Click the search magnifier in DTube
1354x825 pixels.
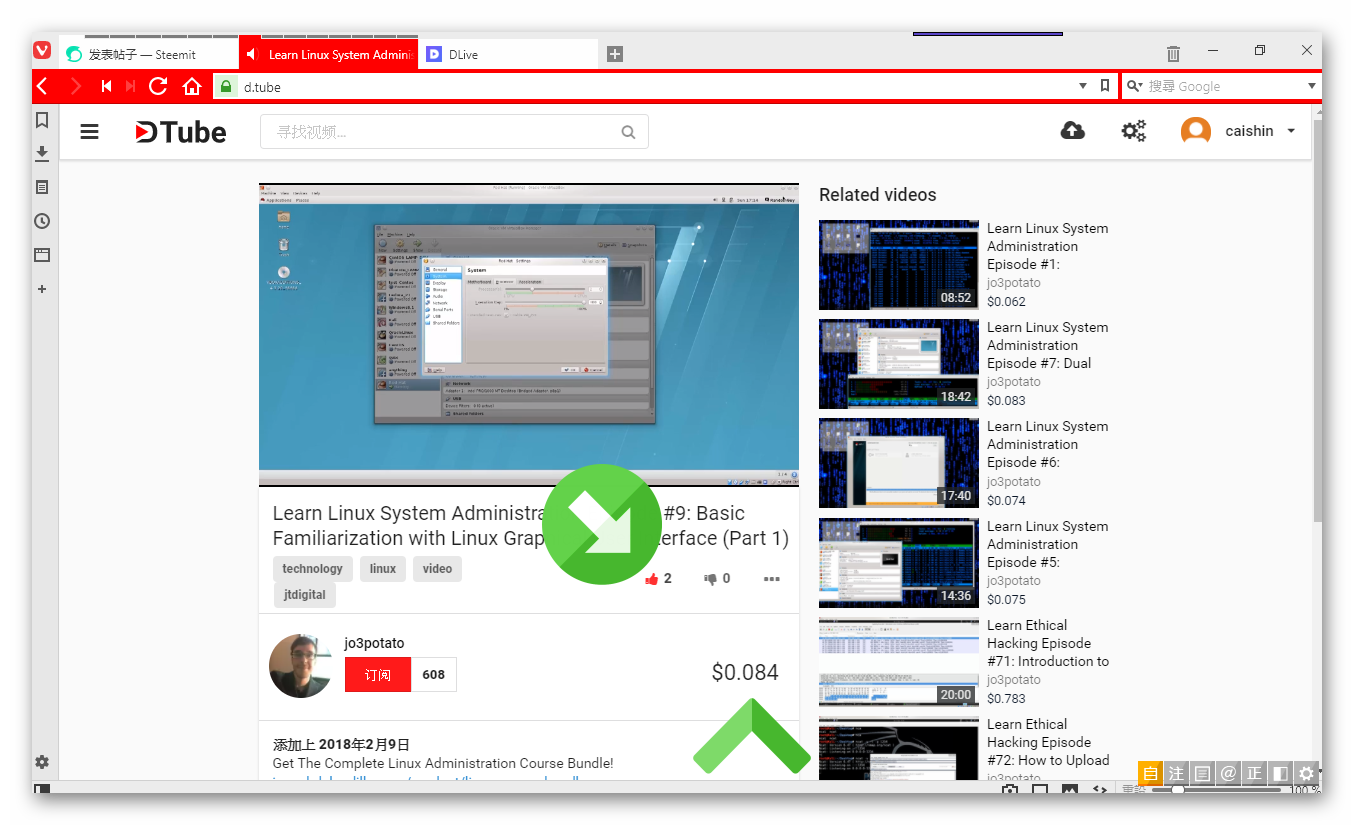pyautogui.click(x=628, y=132)
